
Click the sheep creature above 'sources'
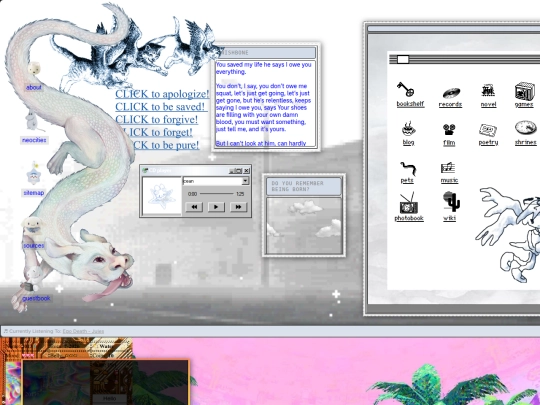pos(33,226)
